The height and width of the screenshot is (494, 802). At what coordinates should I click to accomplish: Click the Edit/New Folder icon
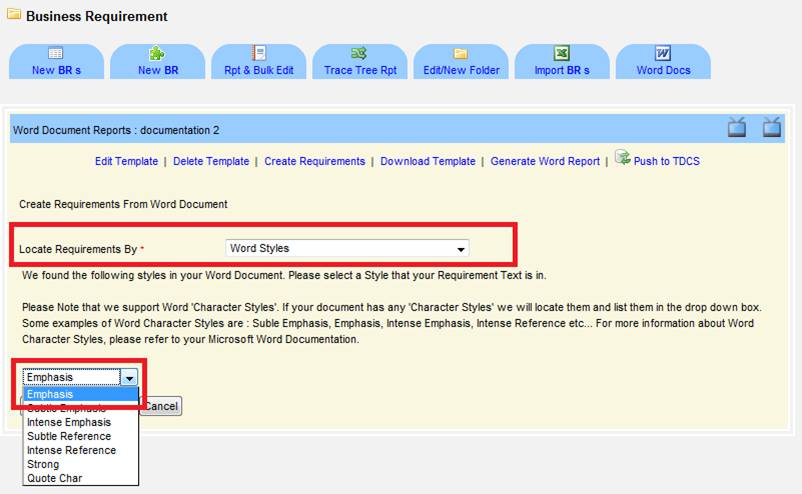(x=461, y=53)
